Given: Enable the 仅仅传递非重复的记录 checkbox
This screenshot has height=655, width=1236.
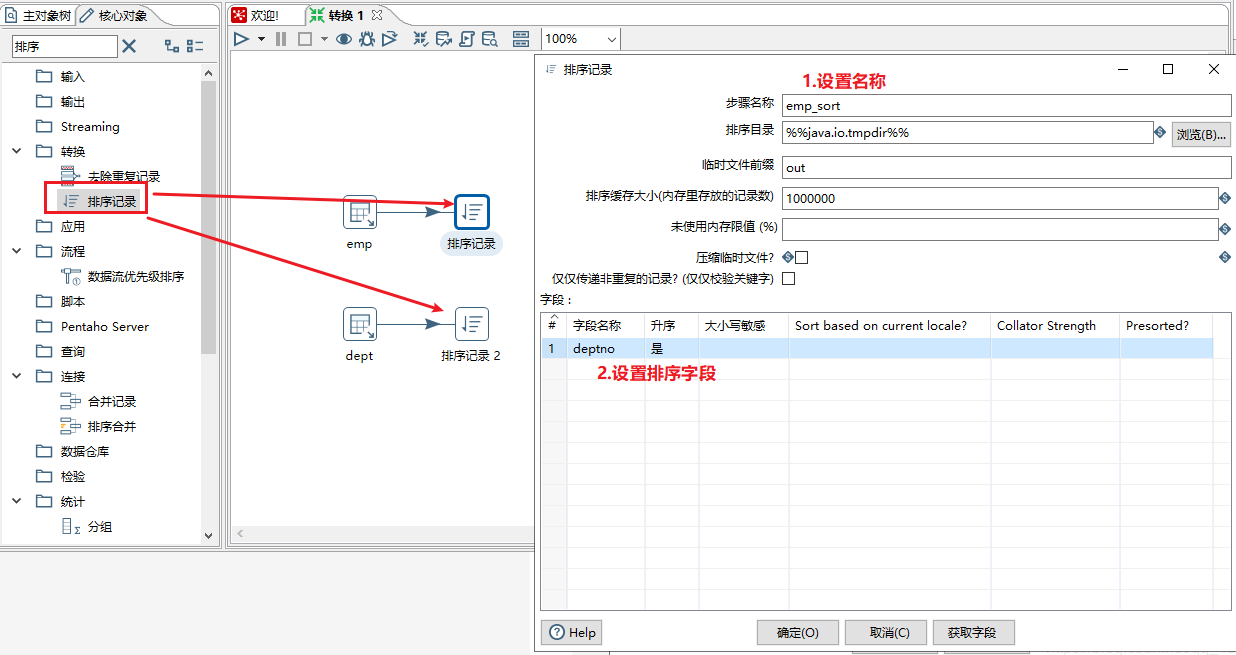Looking at the screenshot, I should (788, 279).
